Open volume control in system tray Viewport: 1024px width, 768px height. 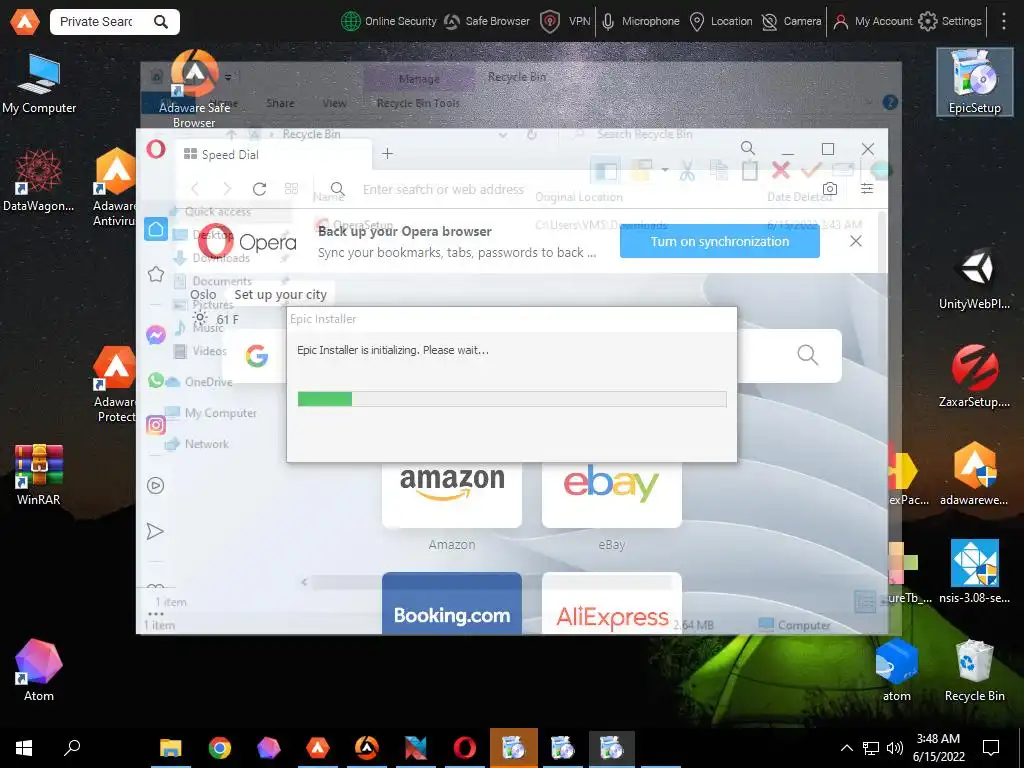(895, 748)
